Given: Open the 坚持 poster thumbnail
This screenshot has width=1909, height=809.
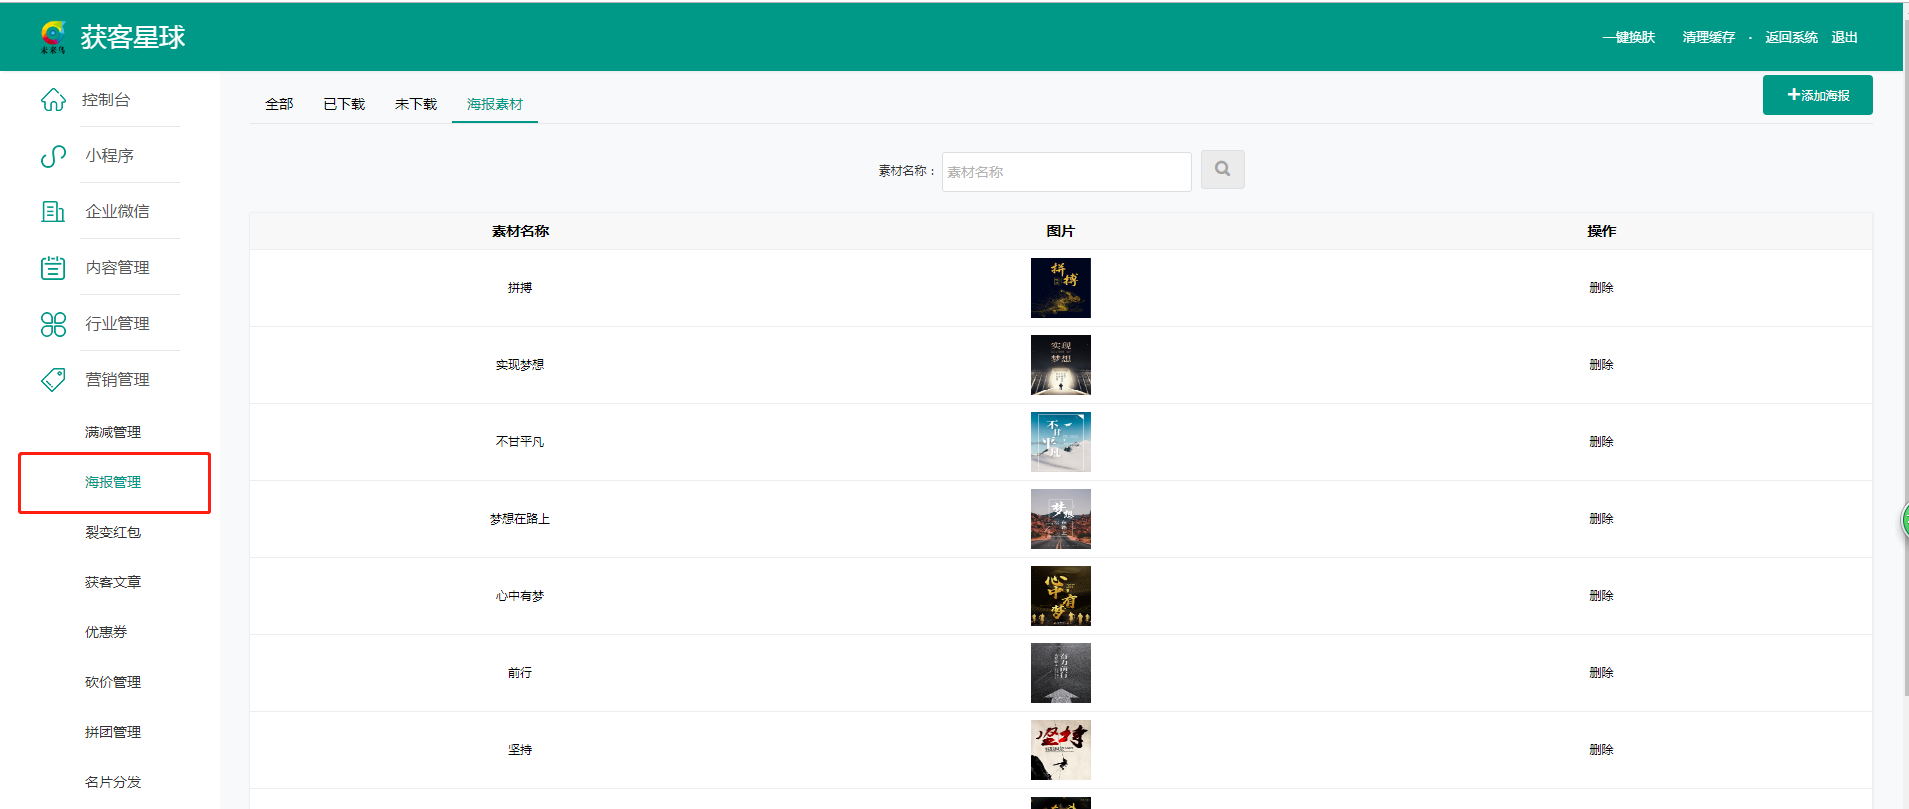Looking at the screenshot, I should [1061, 750].
